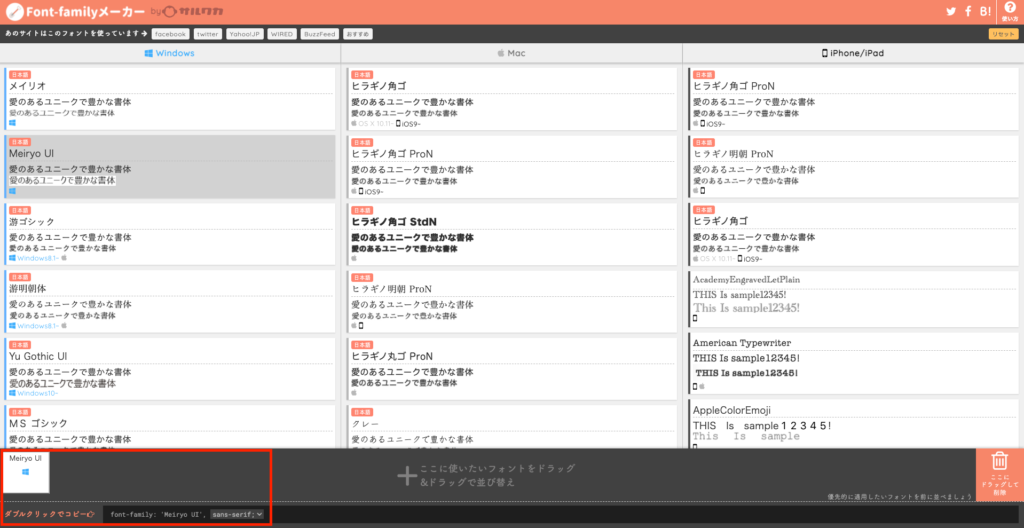Show fonts used by facebook
This screenshot has height=528, width=1024.
170,34
